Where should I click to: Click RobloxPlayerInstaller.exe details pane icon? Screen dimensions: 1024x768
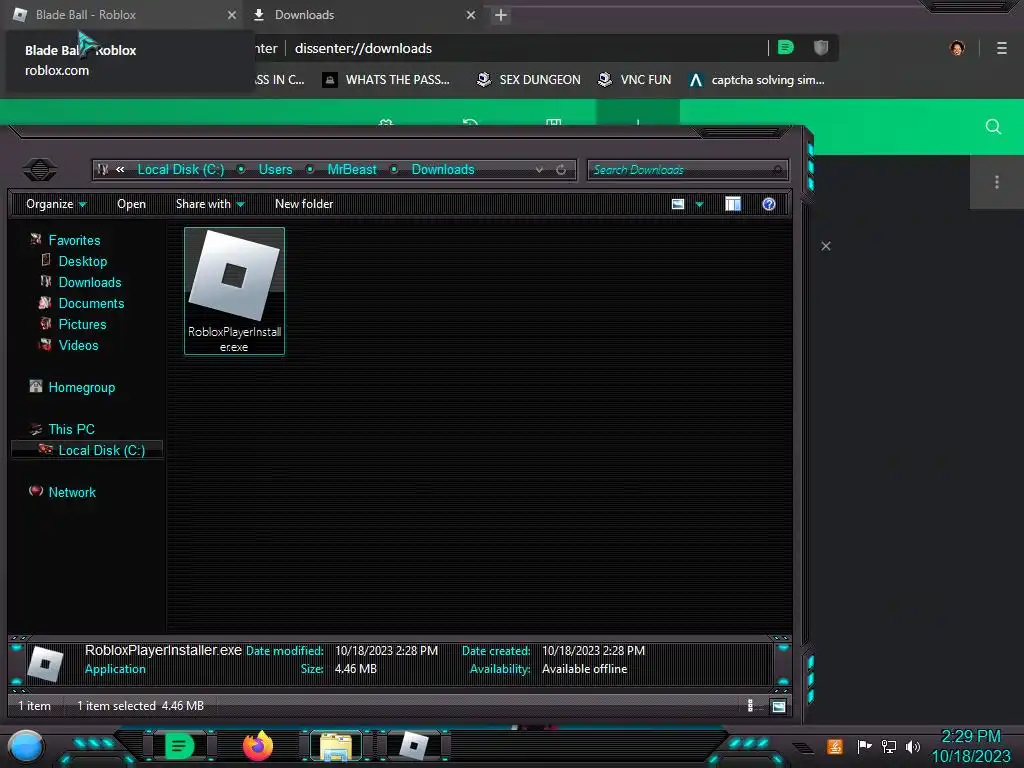(45, 664)
